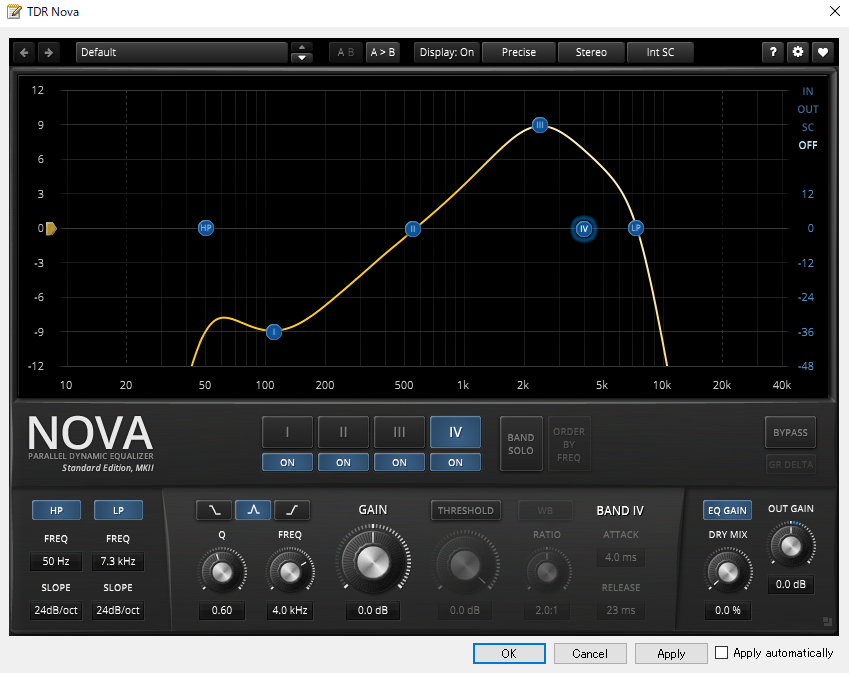Image resolution: width=849 pixels, height=673 pixels.
Task: Click the OUT GAIN knob
Action: [x=791, y=546]
